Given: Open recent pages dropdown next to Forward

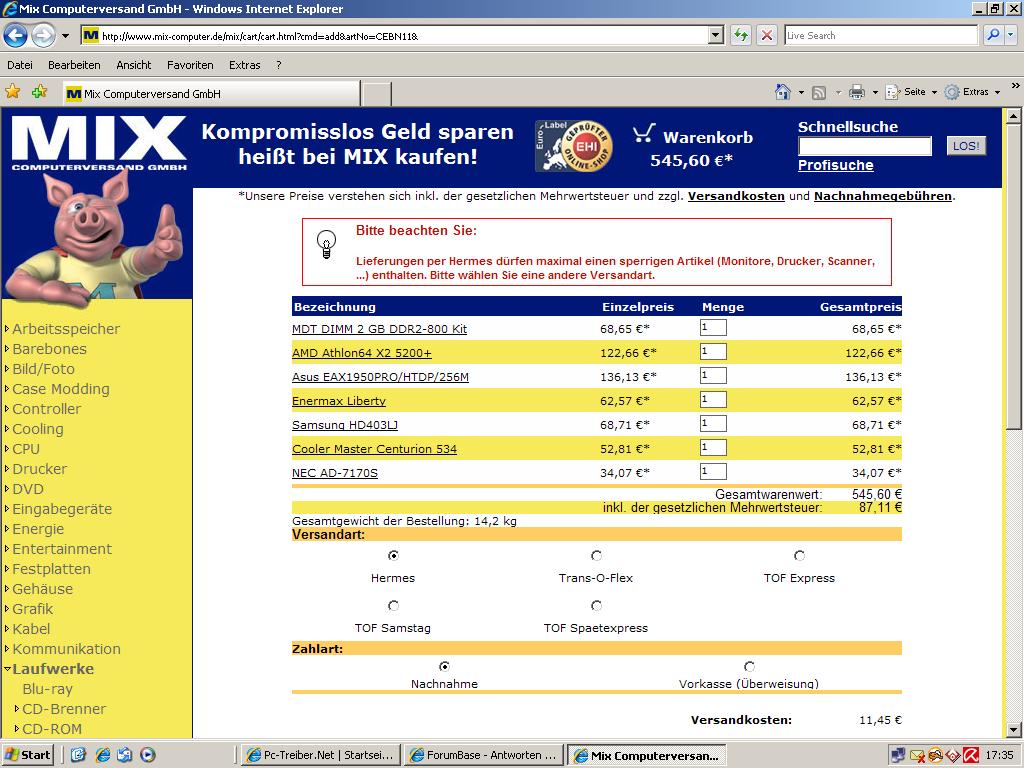Looking at the screenshot, I should [65, 35].
